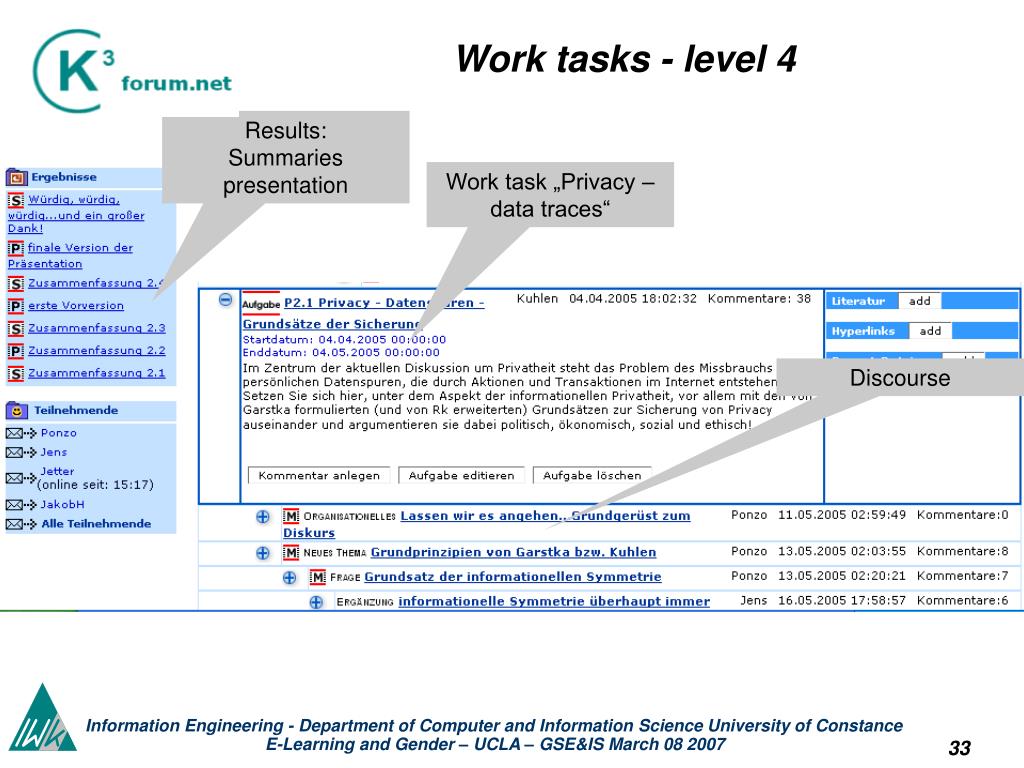
Task: Collapse the P2.1 Privacy task with minus
Action: pyautogui.click(x=225, y=300)
